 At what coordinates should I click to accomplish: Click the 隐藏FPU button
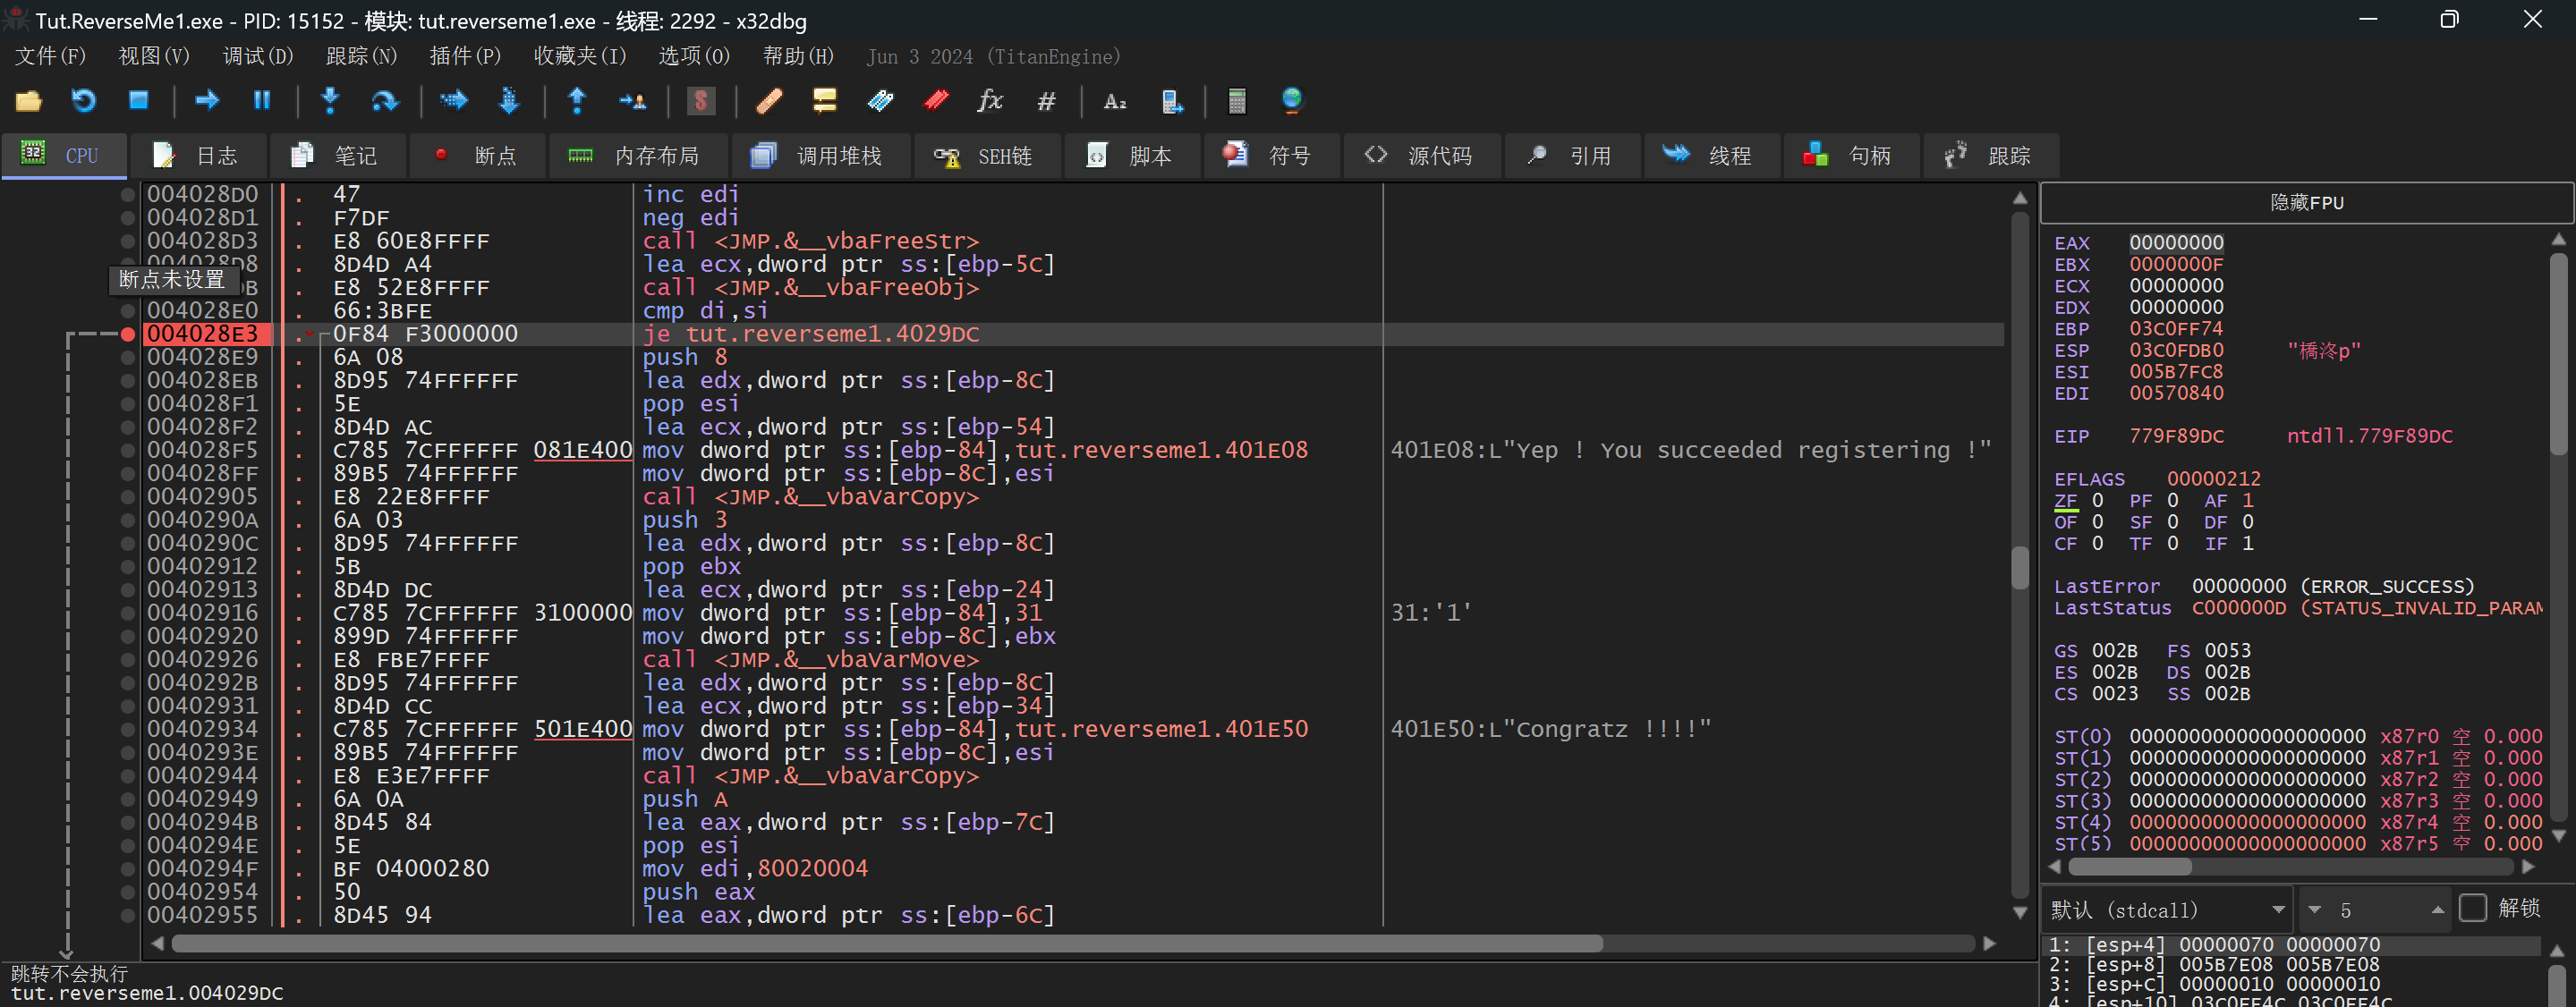[2305, 203]
